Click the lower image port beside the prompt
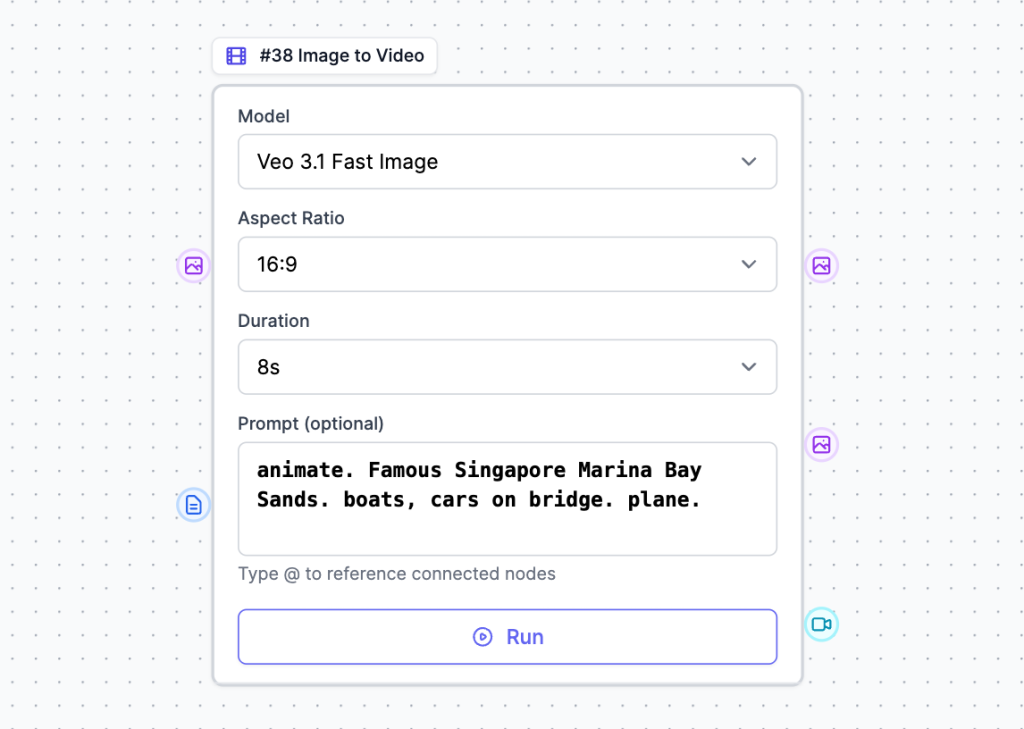 click(x=821, y=444)
